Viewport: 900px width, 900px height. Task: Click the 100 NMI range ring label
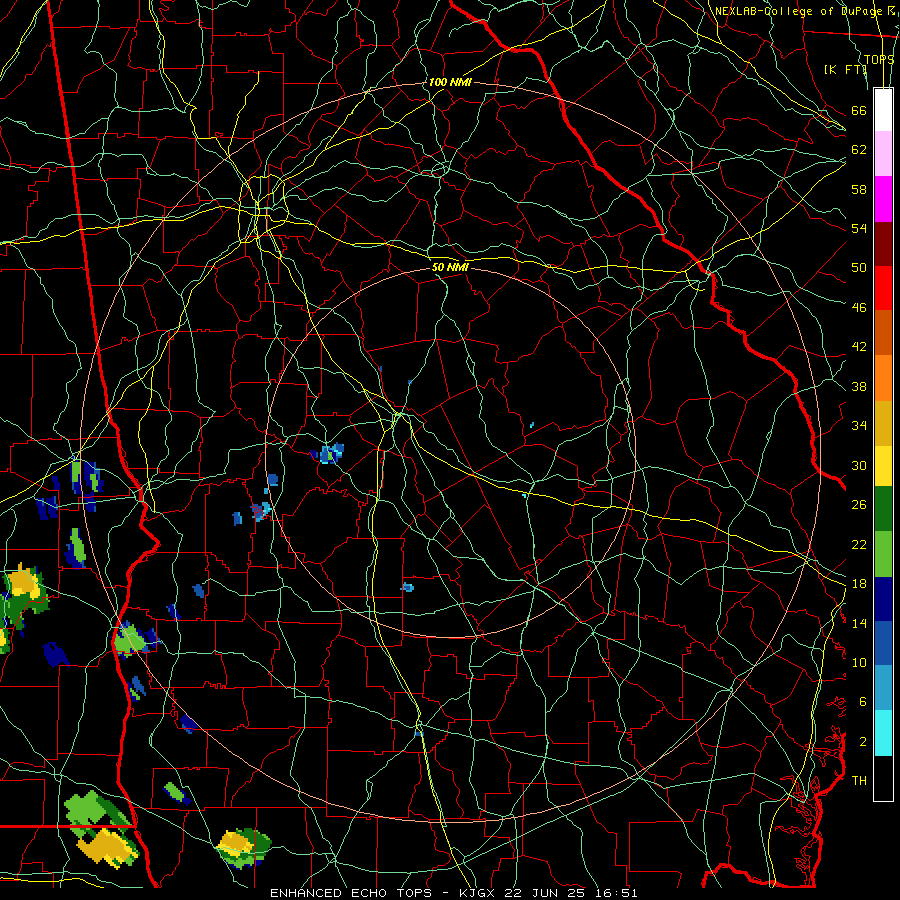pos(449,82)
